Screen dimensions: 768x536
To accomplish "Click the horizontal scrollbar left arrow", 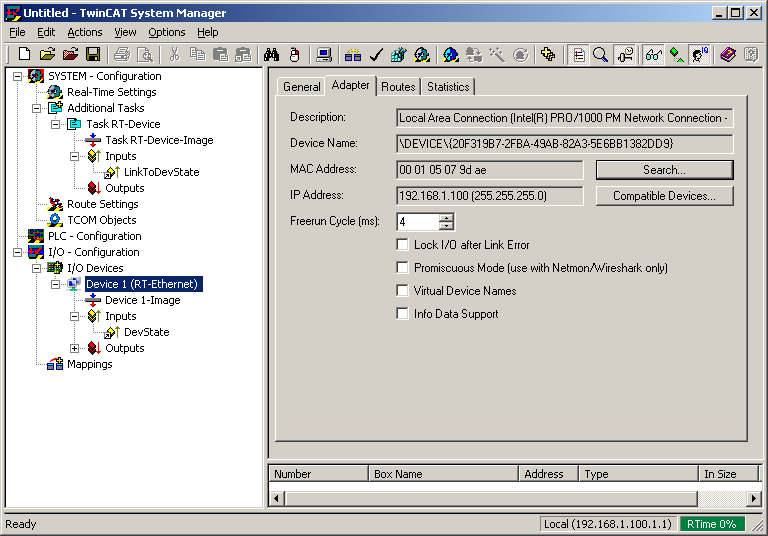I will pos(276,499).
